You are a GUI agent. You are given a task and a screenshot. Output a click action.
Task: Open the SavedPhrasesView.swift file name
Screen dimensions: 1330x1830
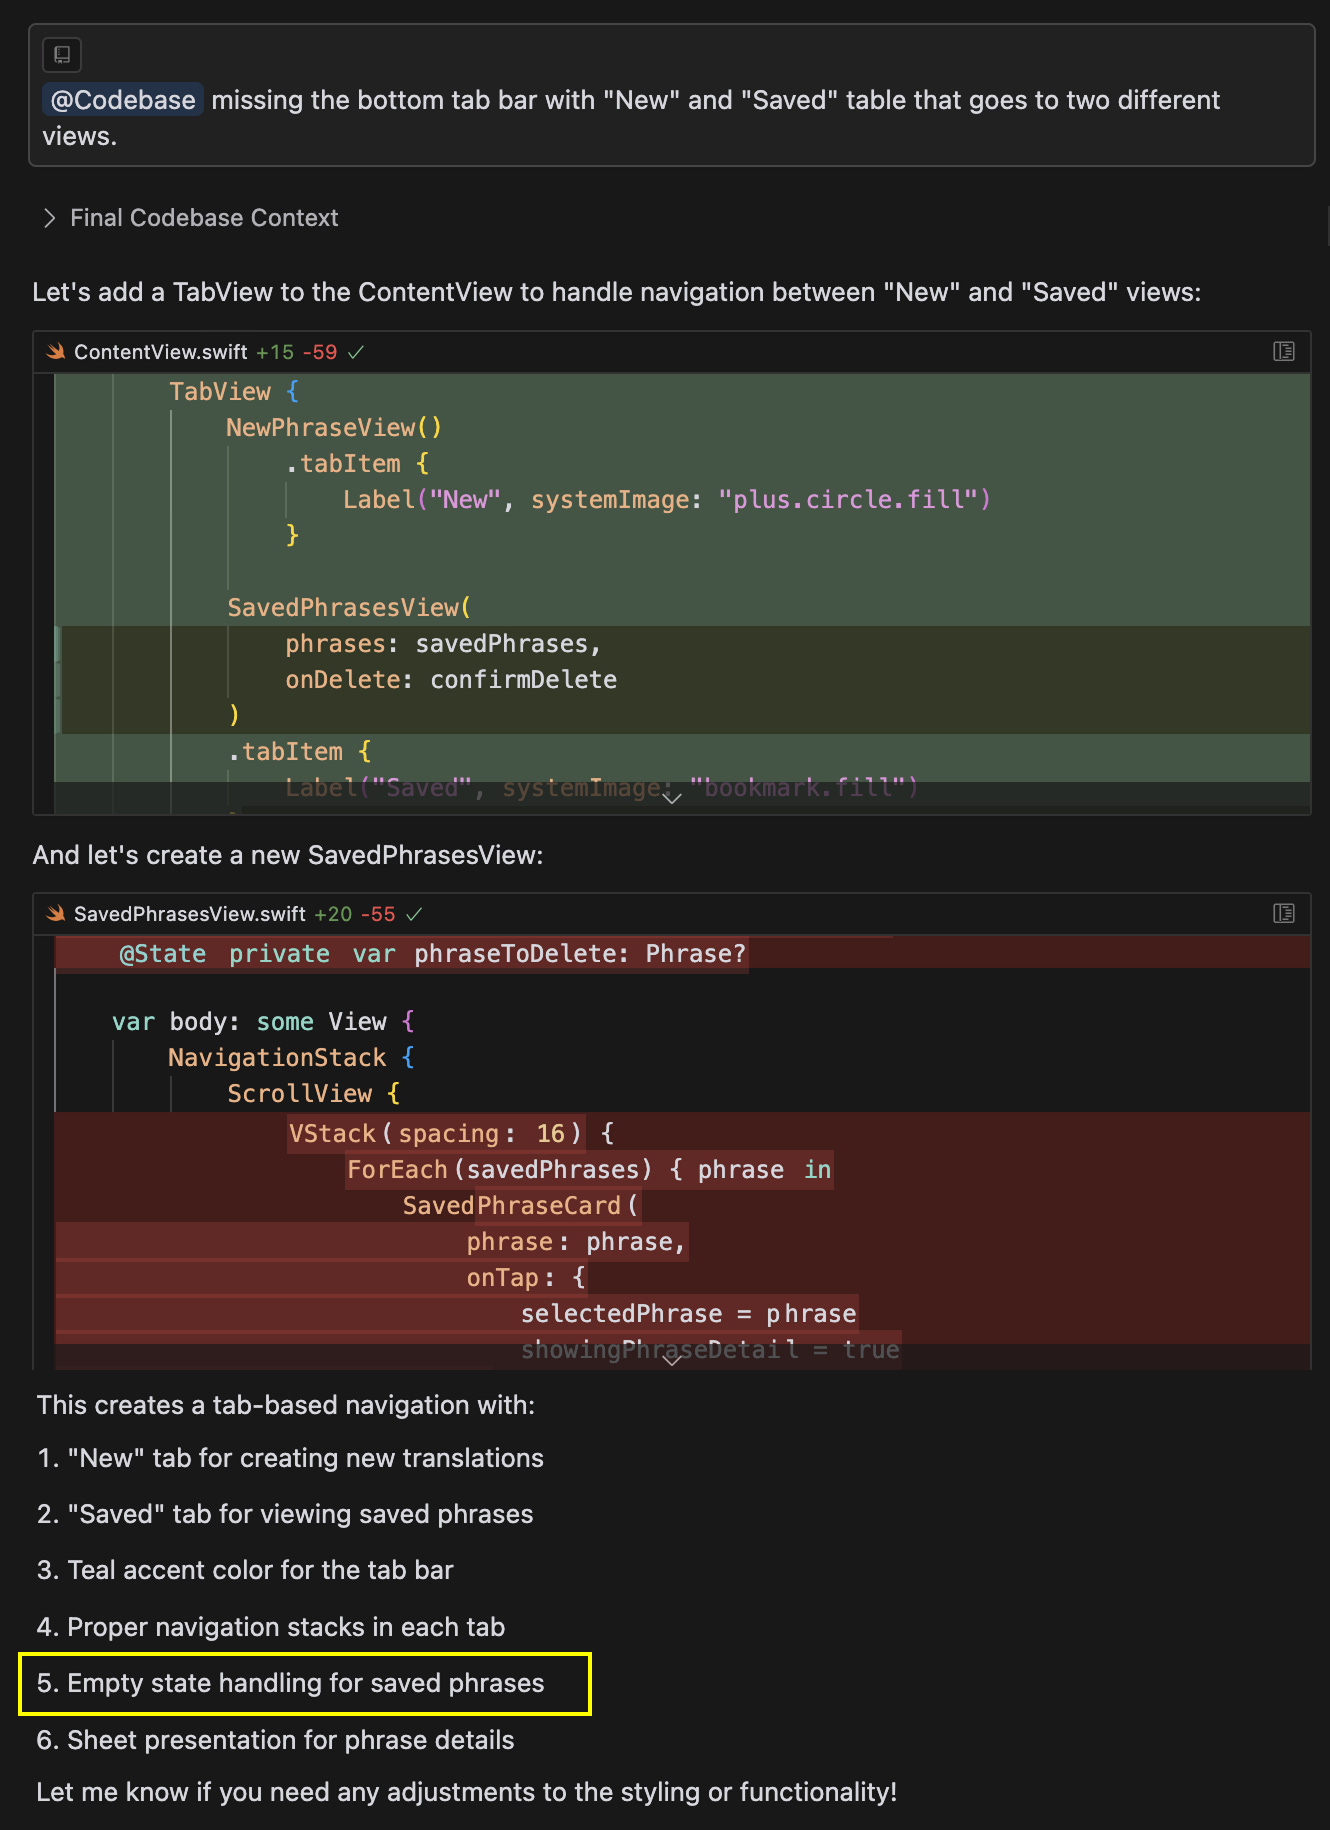point(190,914)
